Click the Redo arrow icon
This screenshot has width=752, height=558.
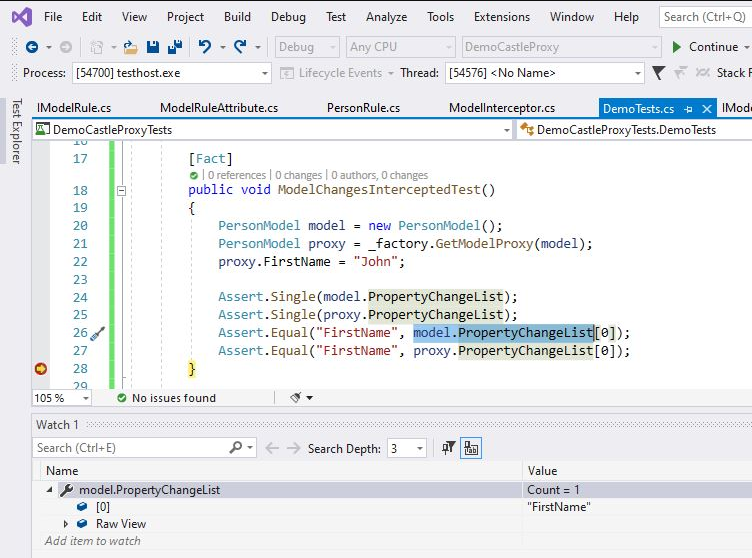point(240,47)
